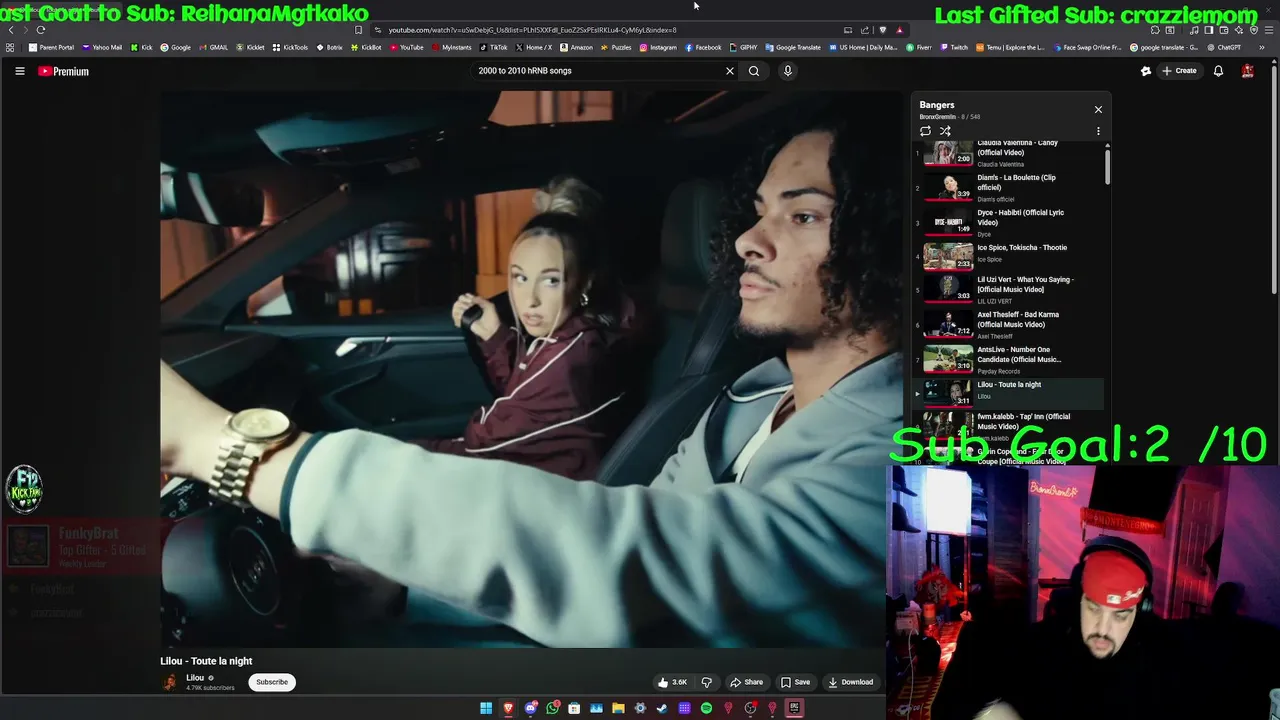This screenshot has width=1280, height=720.
Task: Select AntsLive - Number One Candidate
Action: 1008,359
